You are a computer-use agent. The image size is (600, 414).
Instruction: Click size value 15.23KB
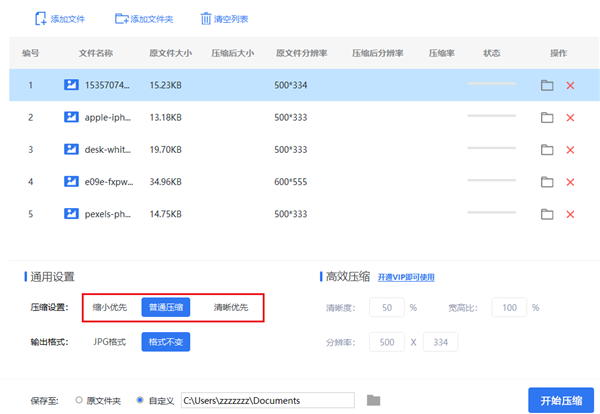165,85
